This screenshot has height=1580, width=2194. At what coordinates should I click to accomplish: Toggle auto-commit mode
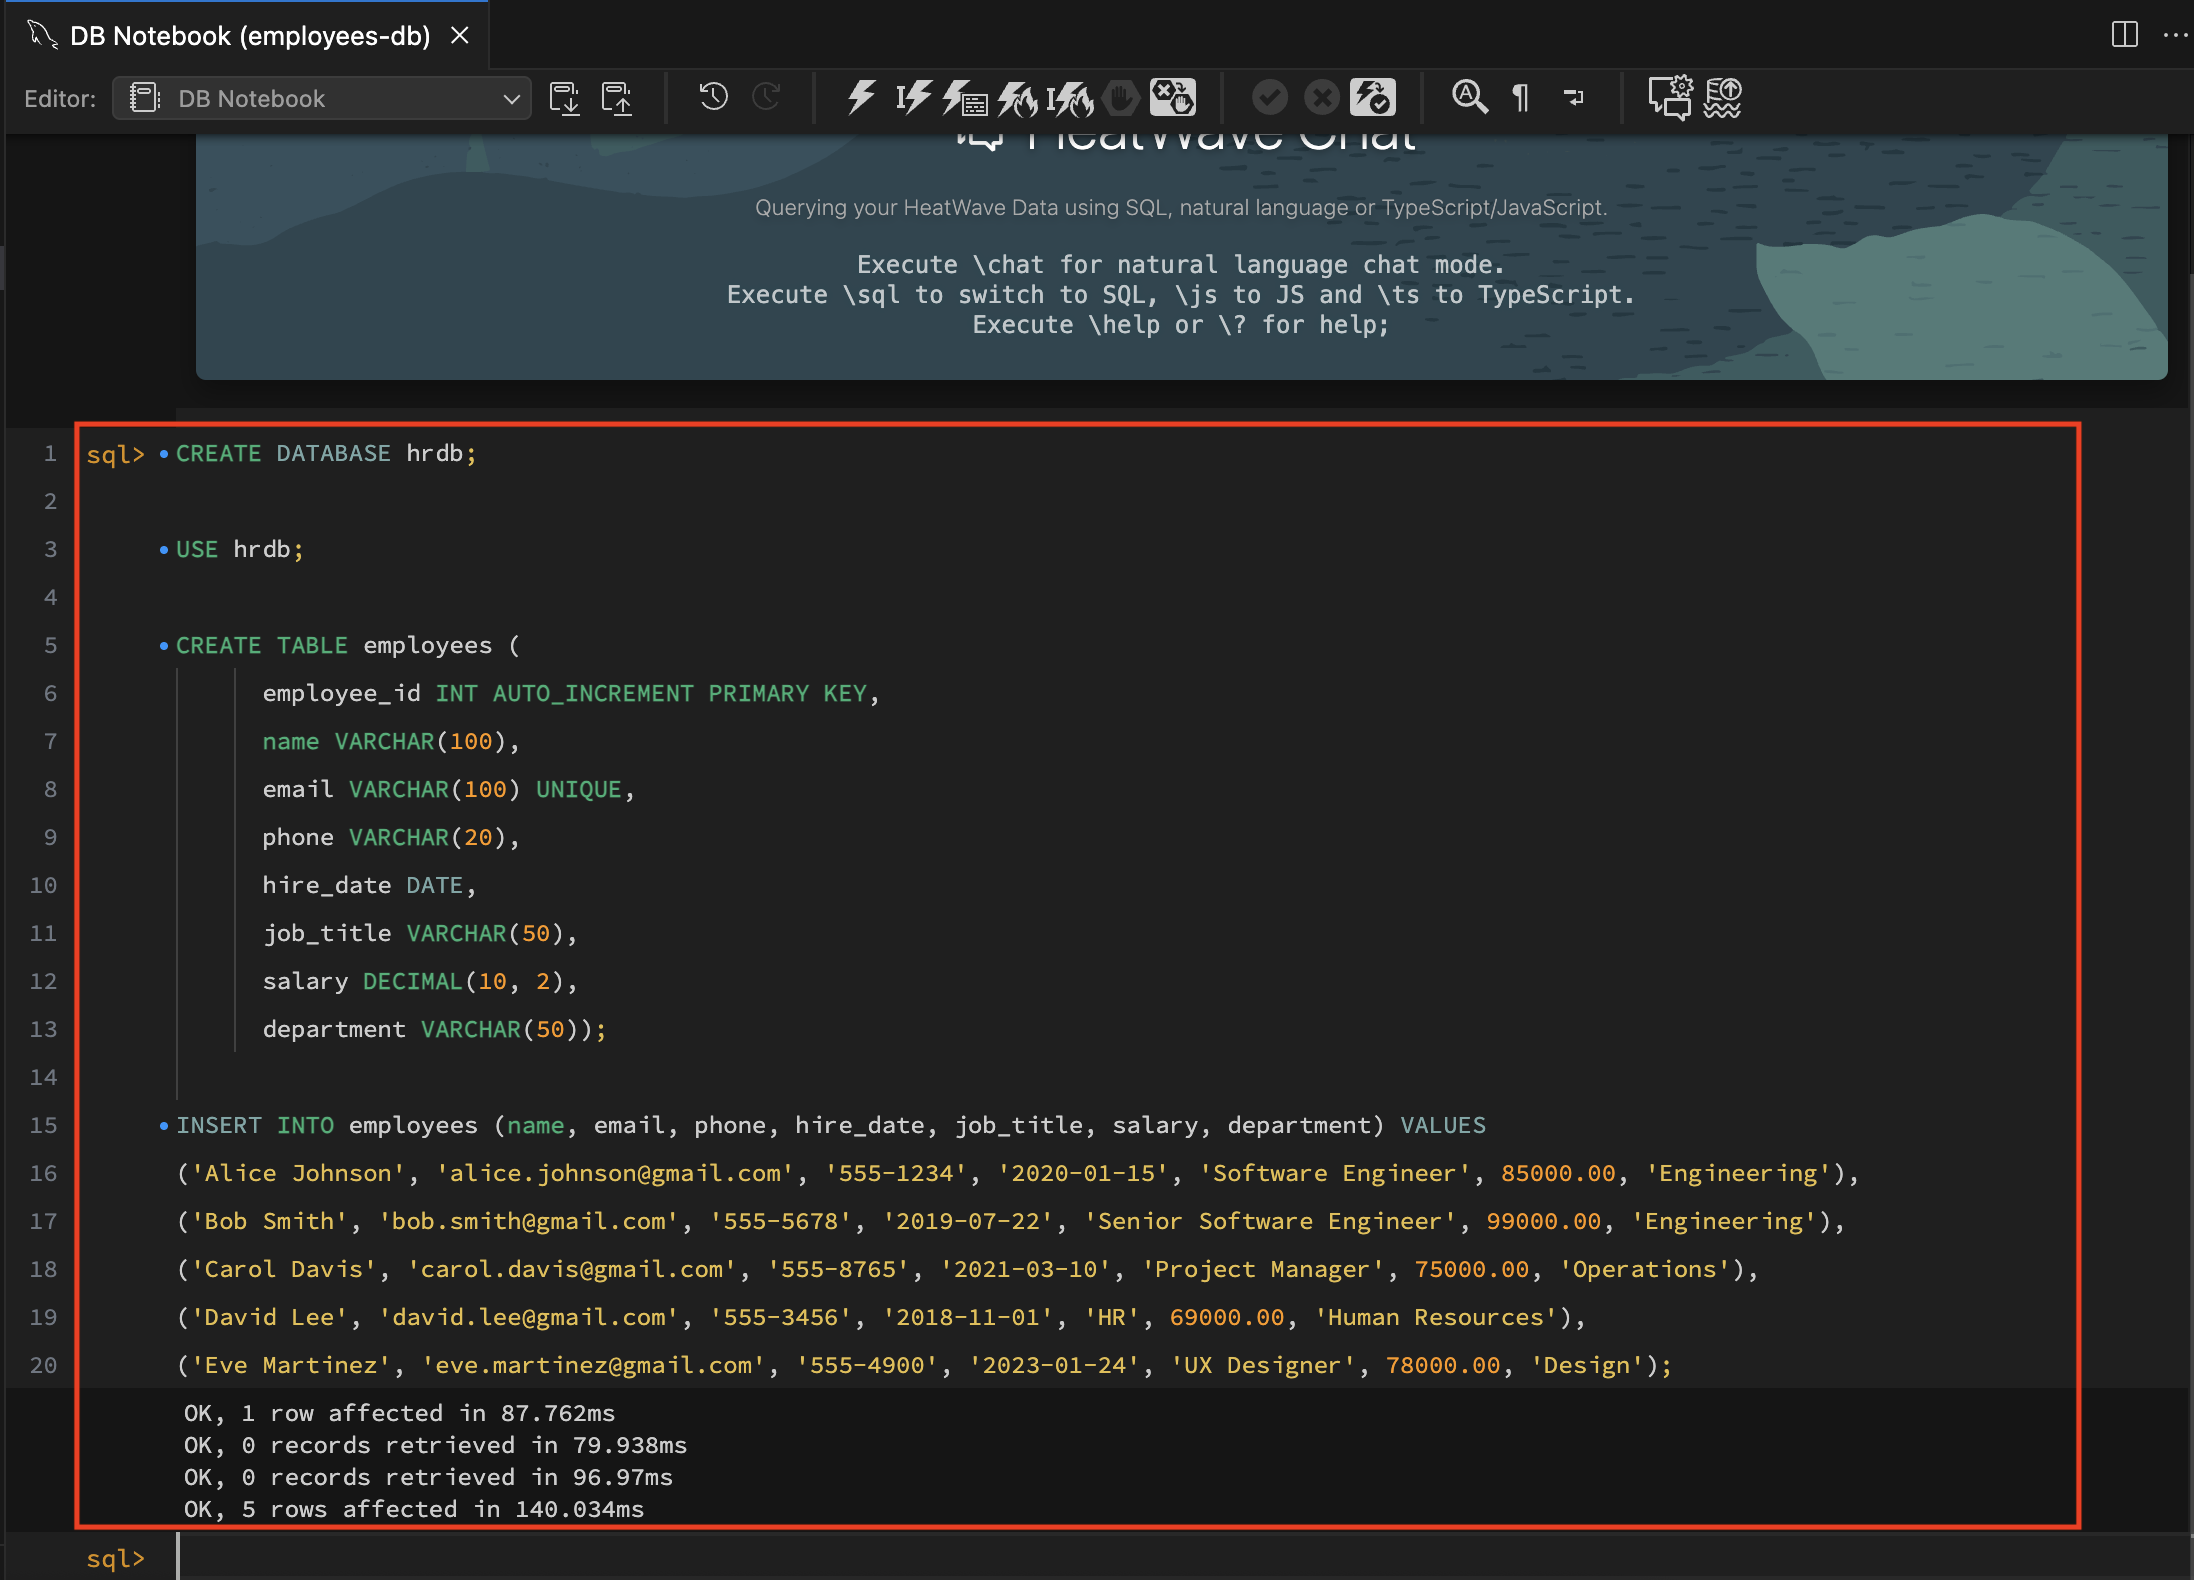(x=1371, y=98)
